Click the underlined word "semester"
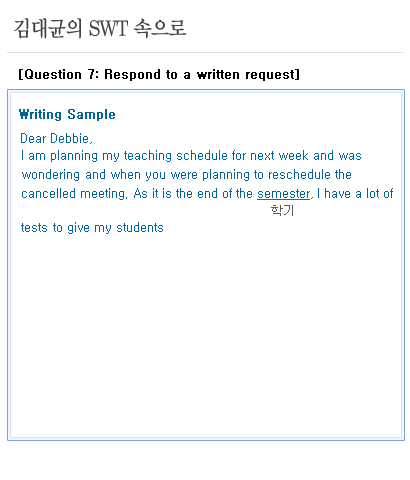The height and width of the screenshot is (480, 410). click(x=284, y=194)
